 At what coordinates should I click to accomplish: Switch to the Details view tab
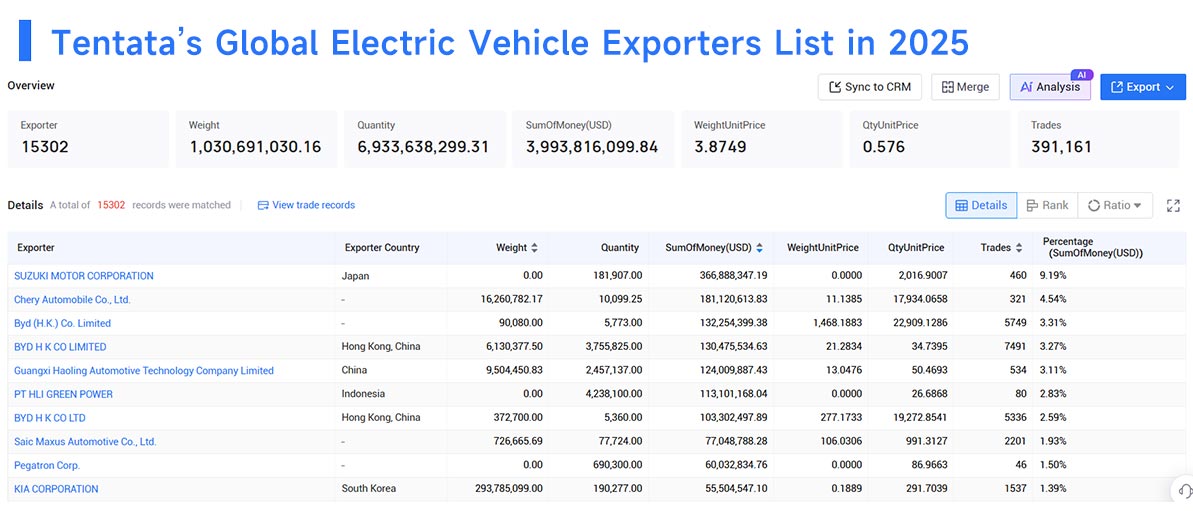(x=981, y=205)
